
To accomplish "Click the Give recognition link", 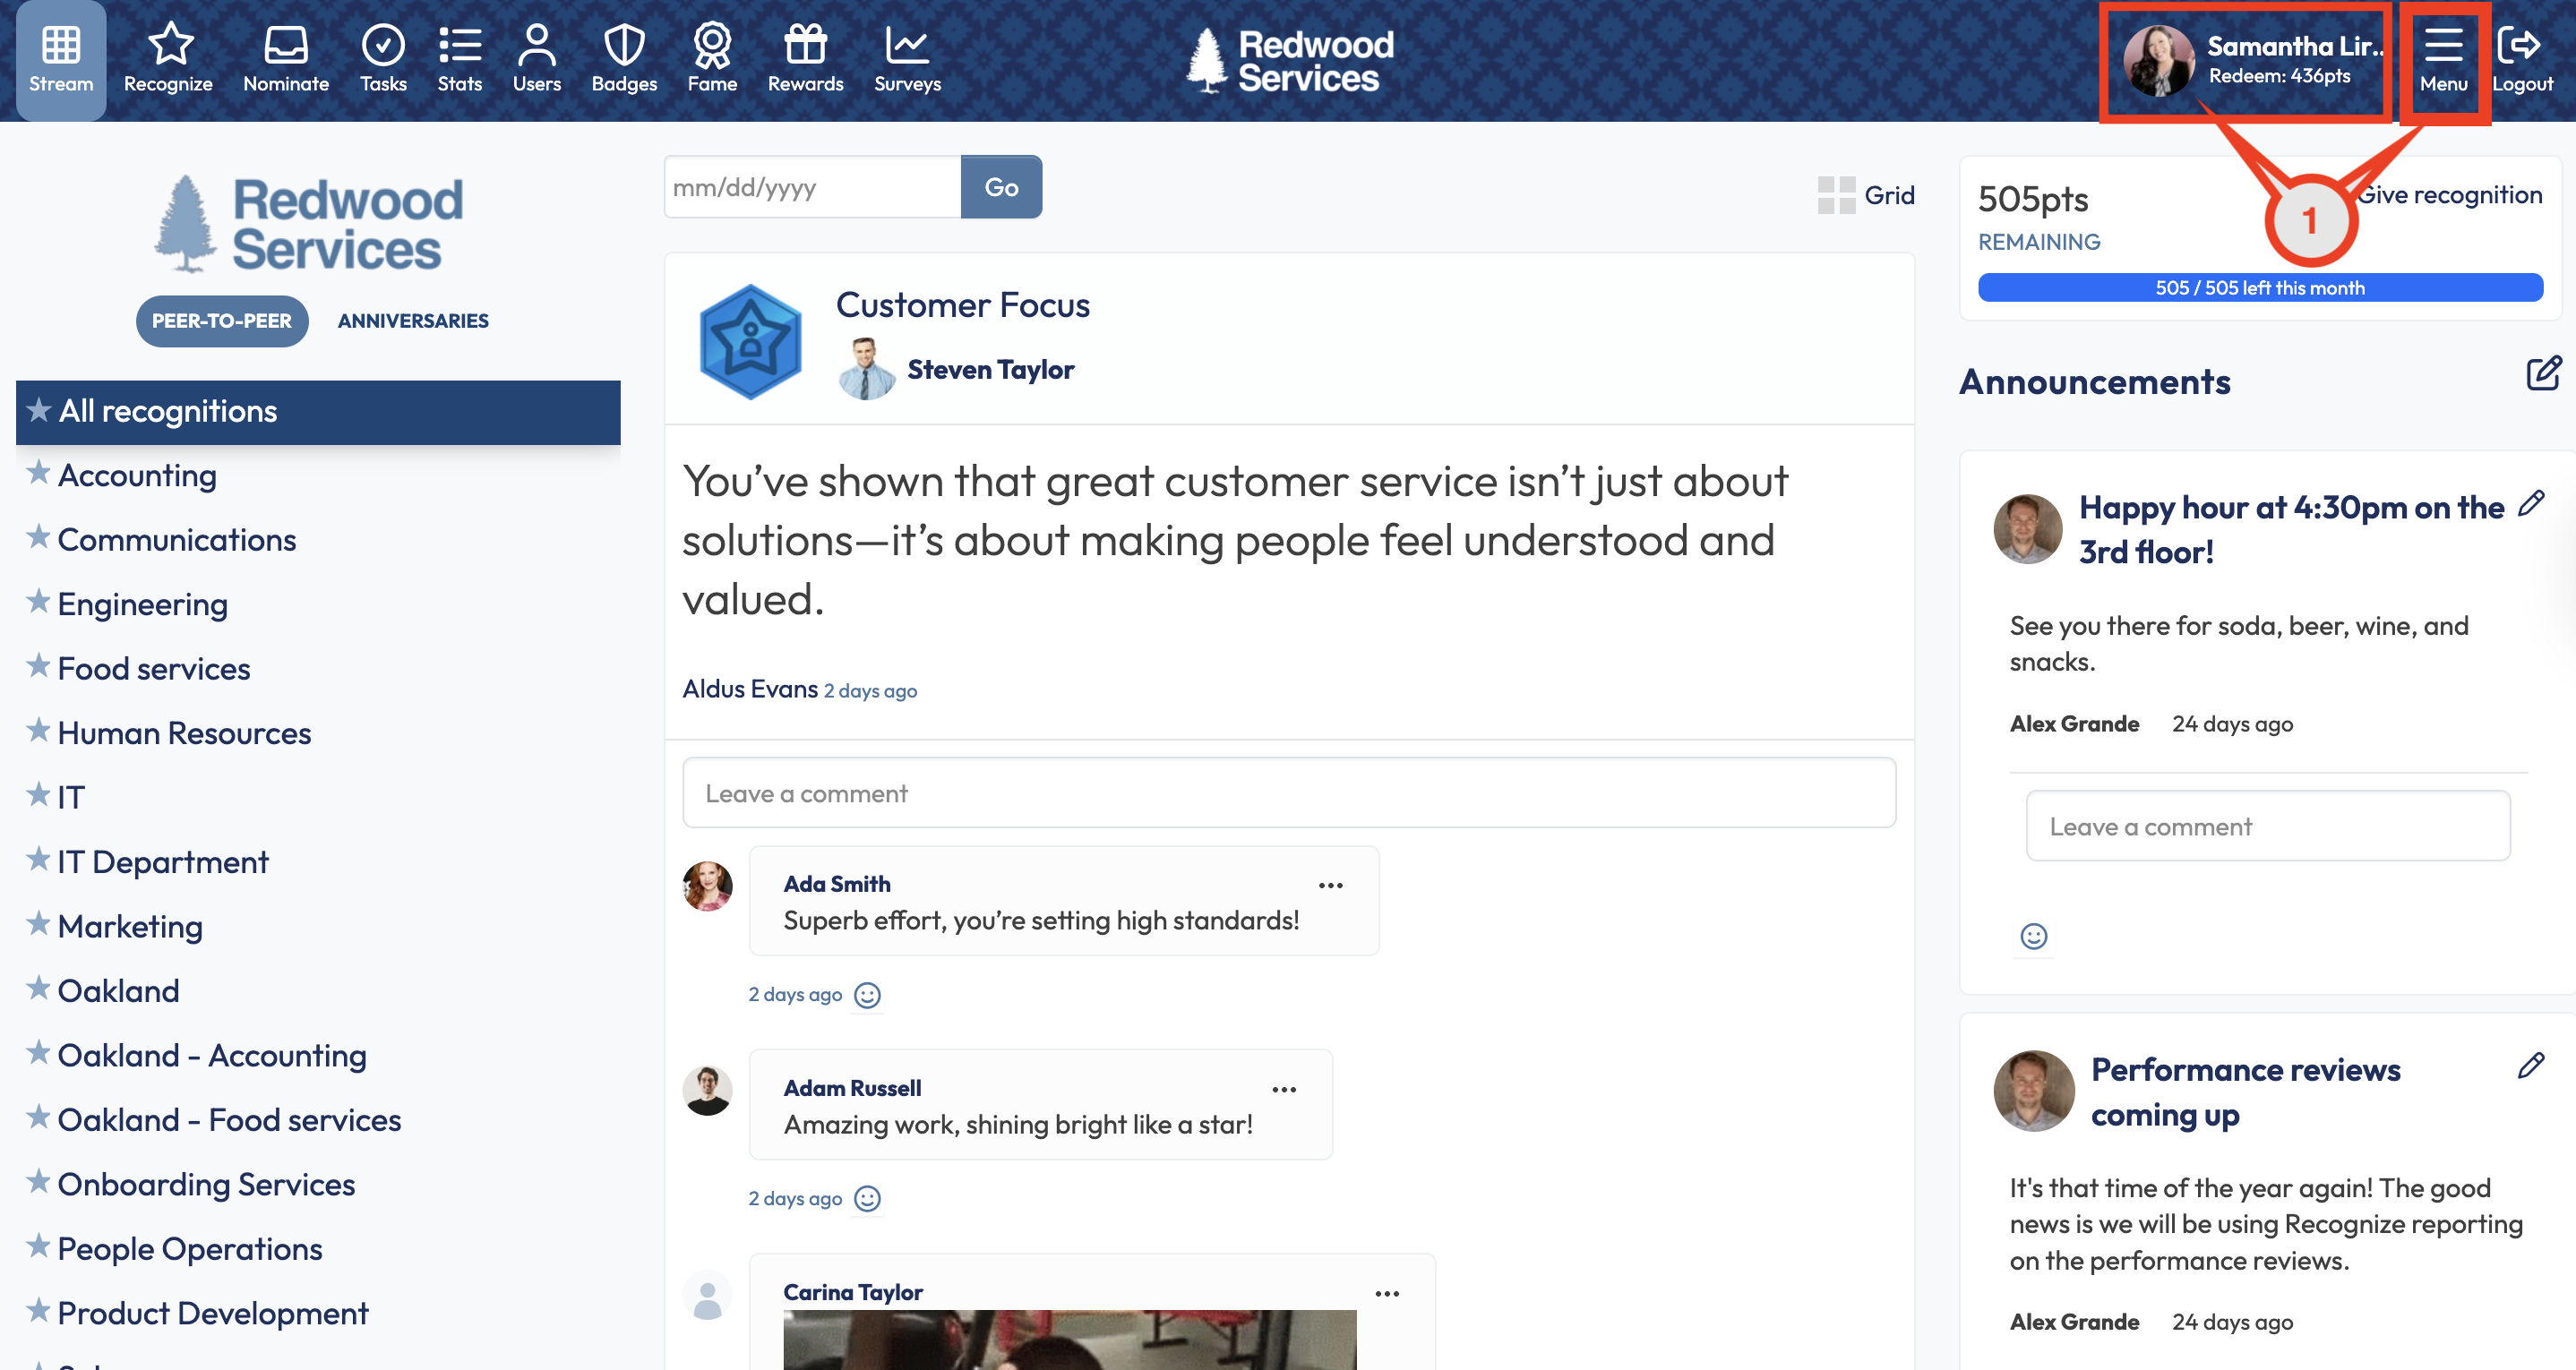I will (x=2452, y=195).
